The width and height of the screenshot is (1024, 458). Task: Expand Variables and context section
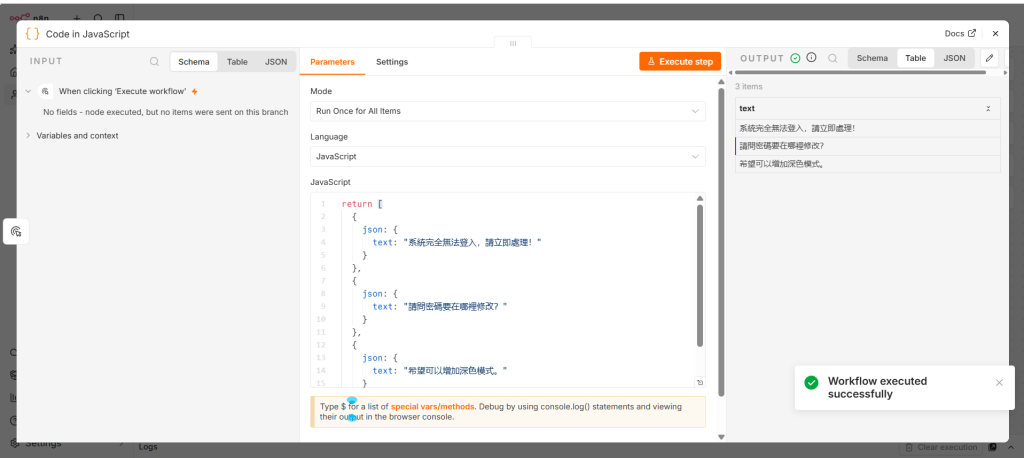28,136
